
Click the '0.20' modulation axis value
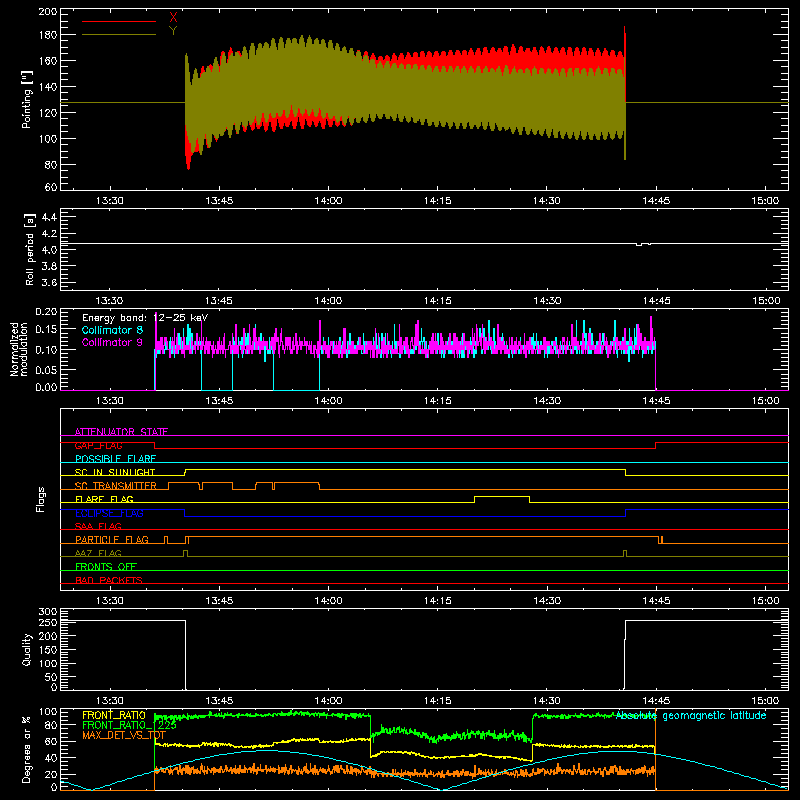tap(46, 311)
